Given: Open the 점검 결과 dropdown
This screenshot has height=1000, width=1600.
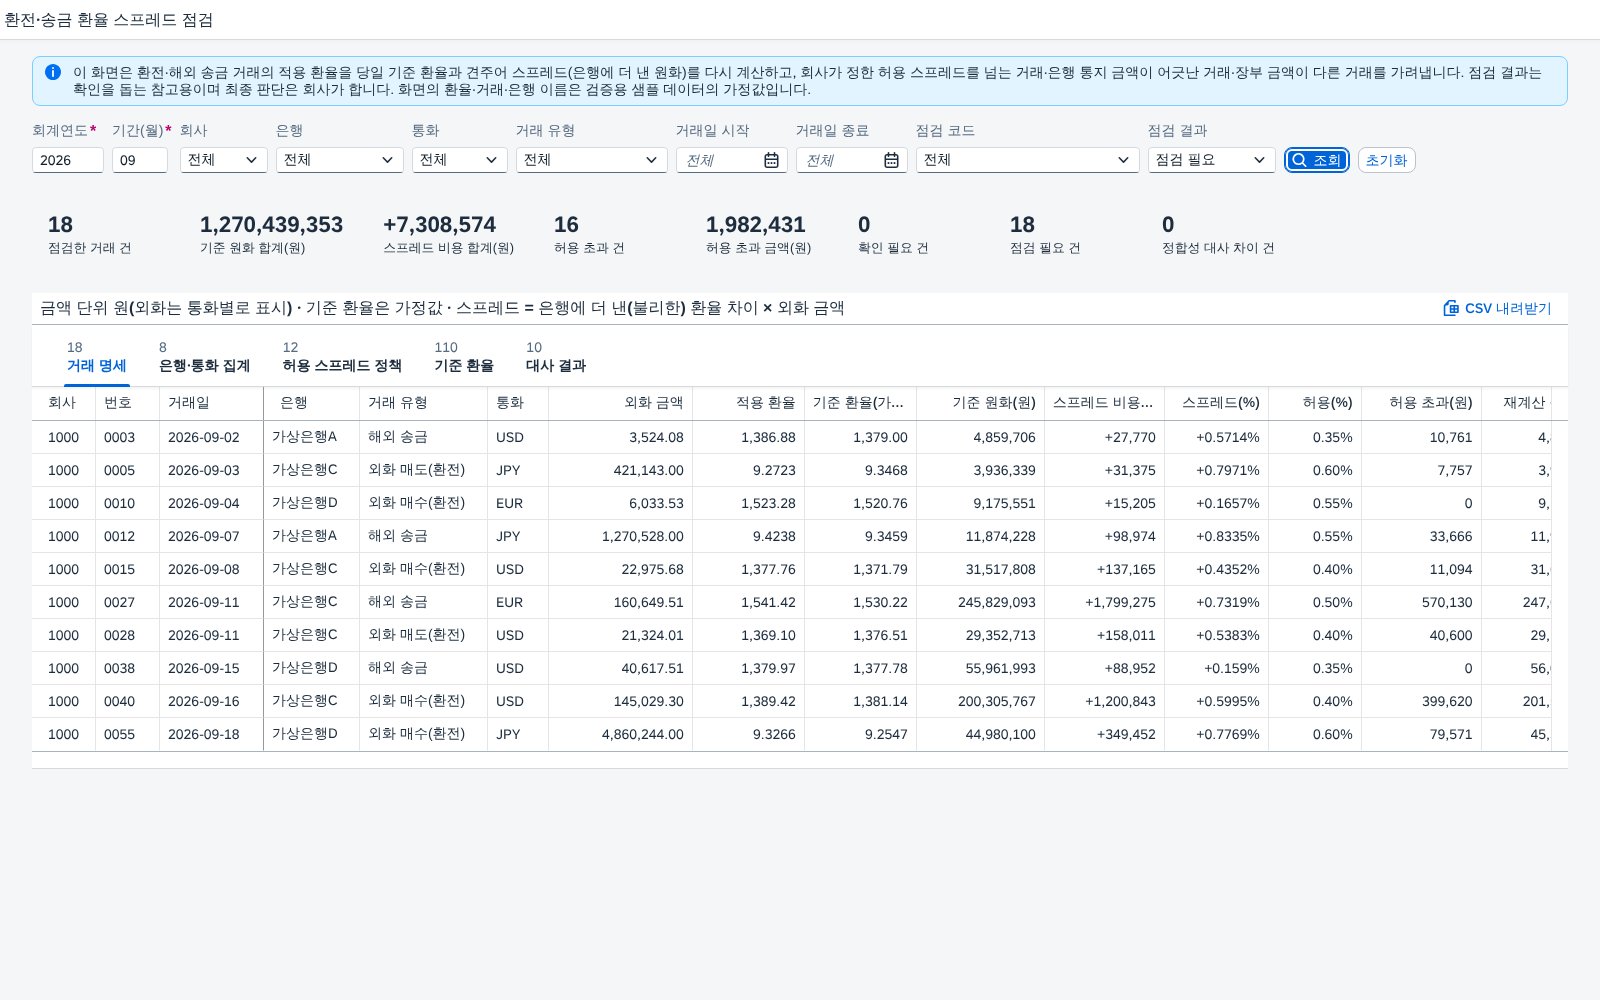Looking at the screenshot, I should click(x=1212, y=160).
